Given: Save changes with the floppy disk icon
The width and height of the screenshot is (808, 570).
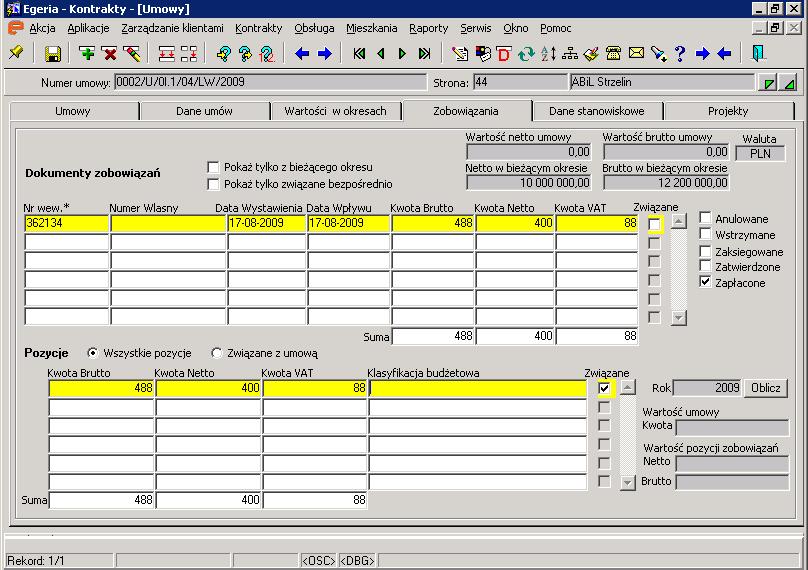Looking at the screenshot, I should [53, 54].
